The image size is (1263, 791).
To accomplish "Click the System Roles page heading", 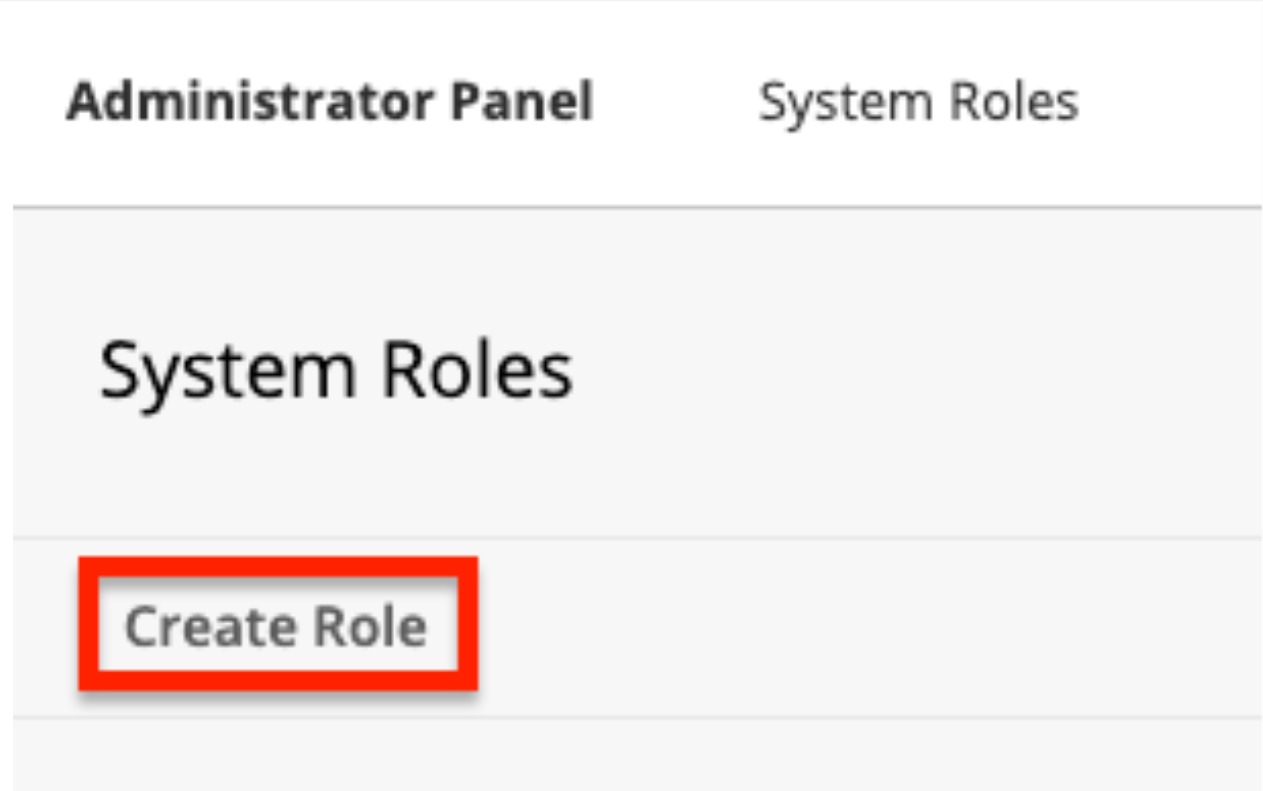I will pyautogui.click(x=336, y=371).
